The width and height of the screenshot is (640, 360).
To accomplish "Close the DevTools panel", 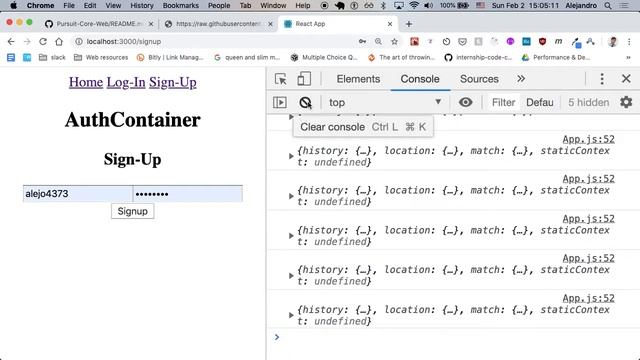I will point(626,79).
